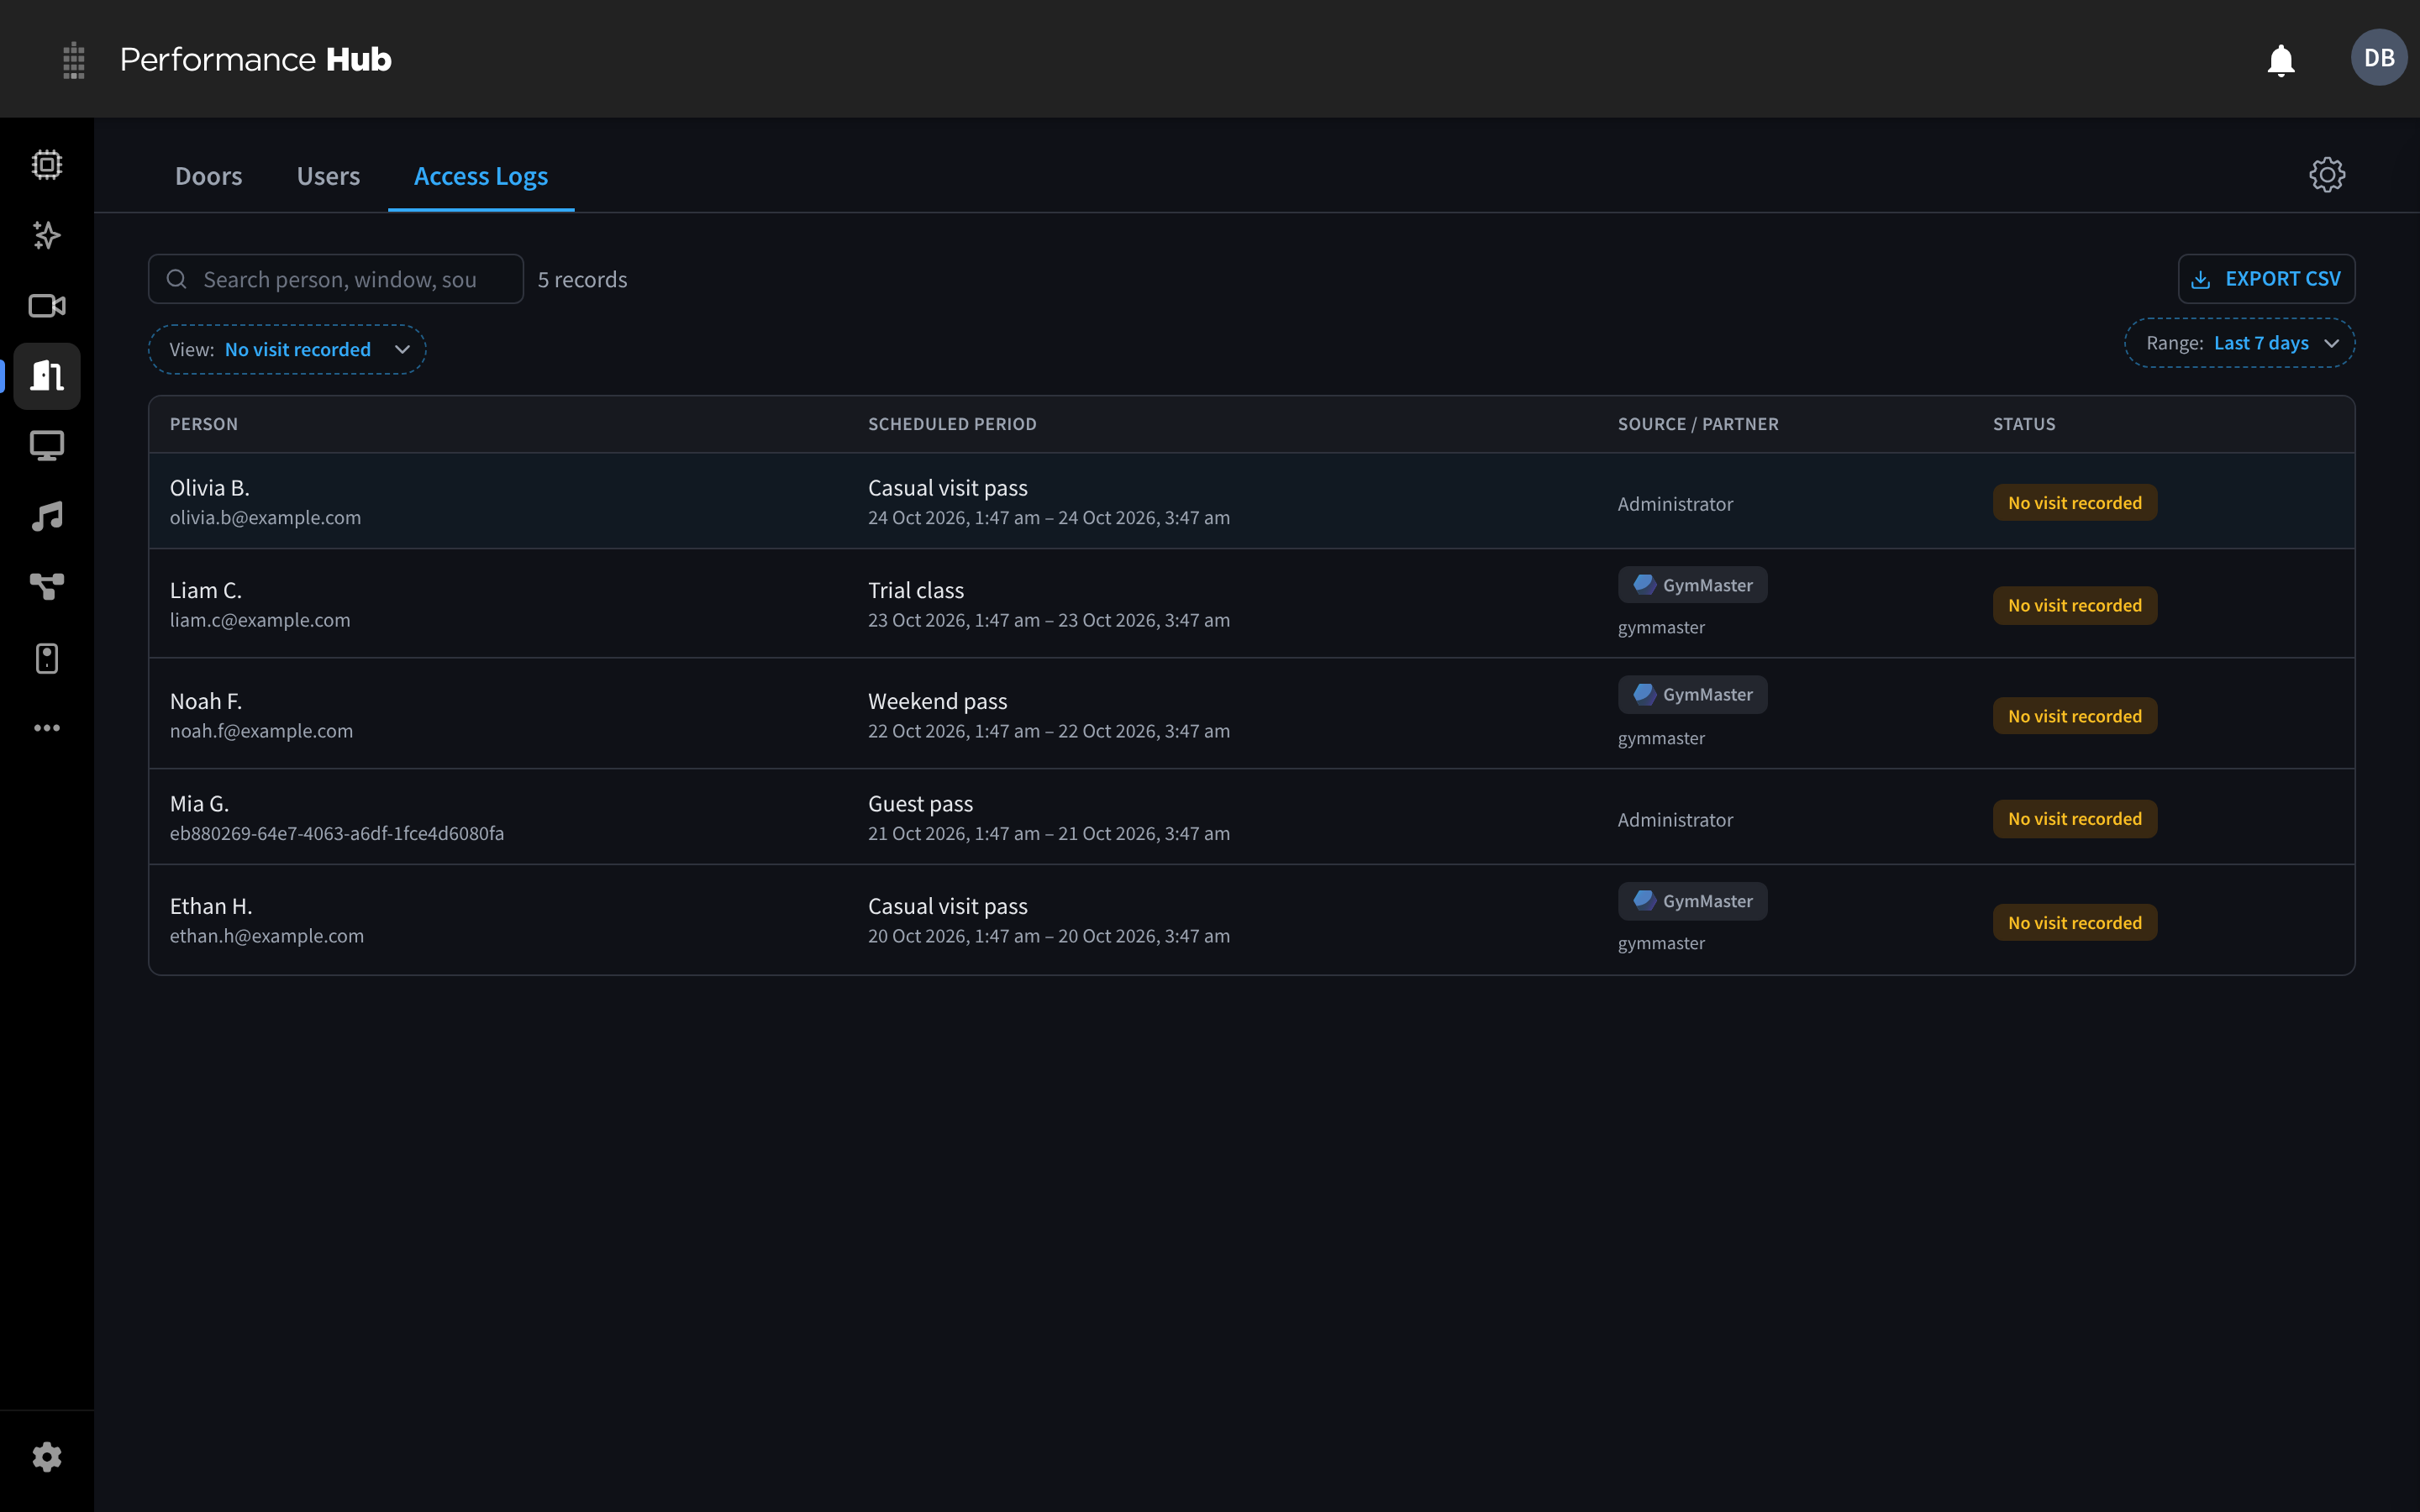Expand the View: No visit recorded dropdown

click(287, 349)
